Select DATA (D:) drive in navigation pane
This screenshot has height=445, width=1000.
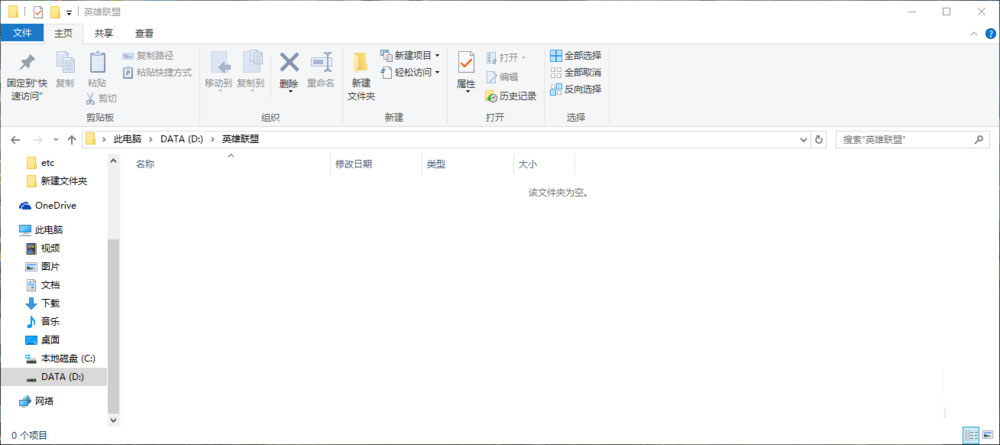click(x=54, y=377)
